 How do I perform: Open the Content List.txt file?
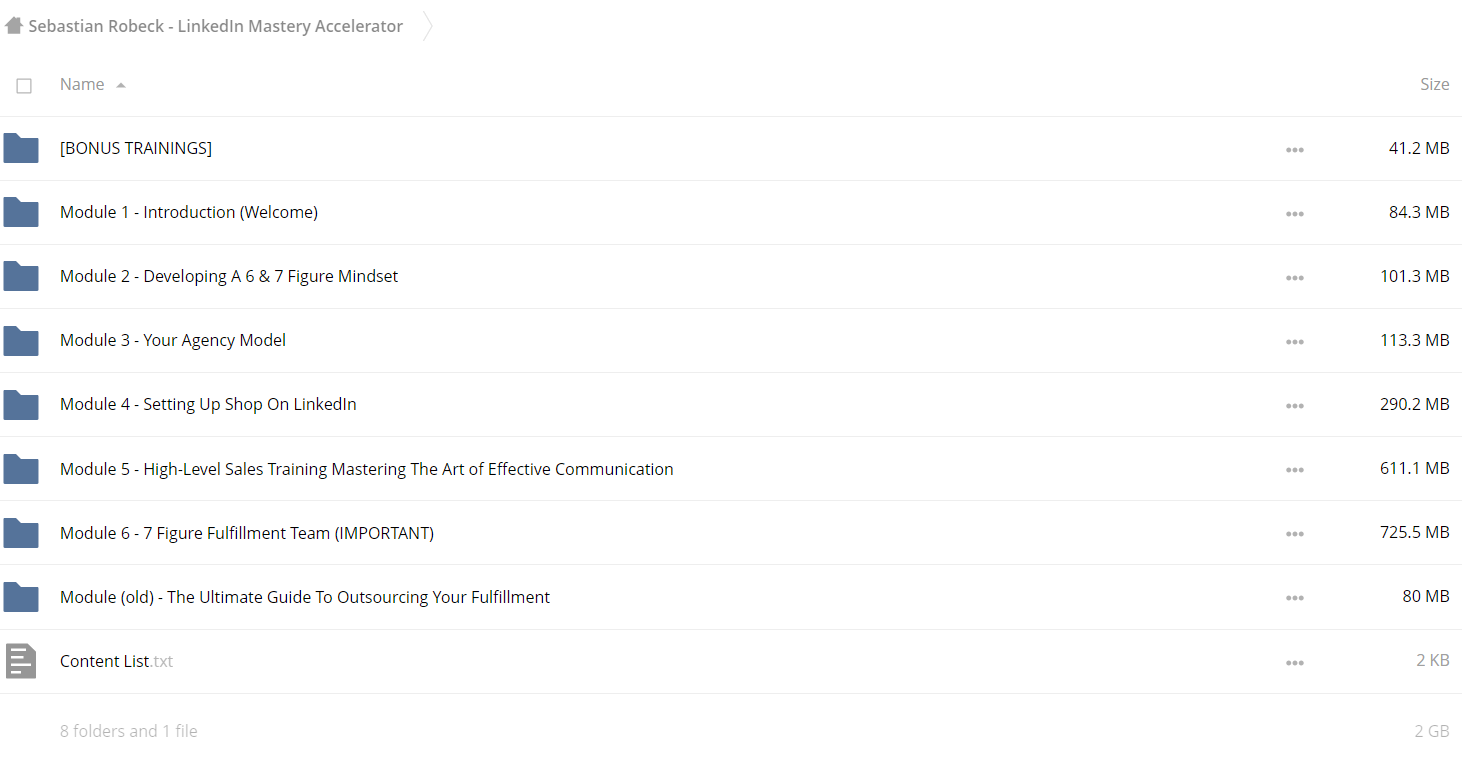coord(116,661)
